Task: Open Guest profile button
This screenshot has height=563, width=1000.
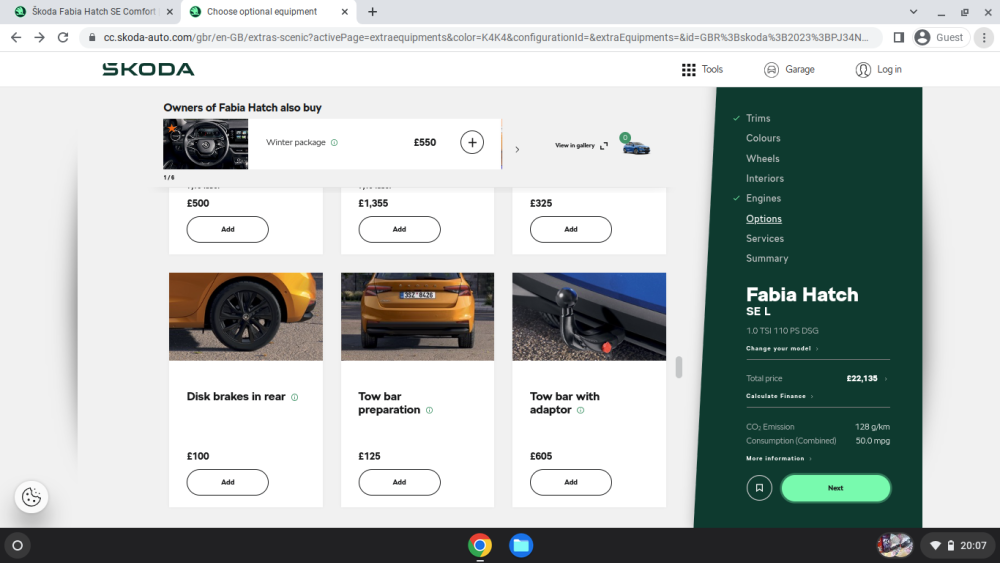Action: (939, 38)
